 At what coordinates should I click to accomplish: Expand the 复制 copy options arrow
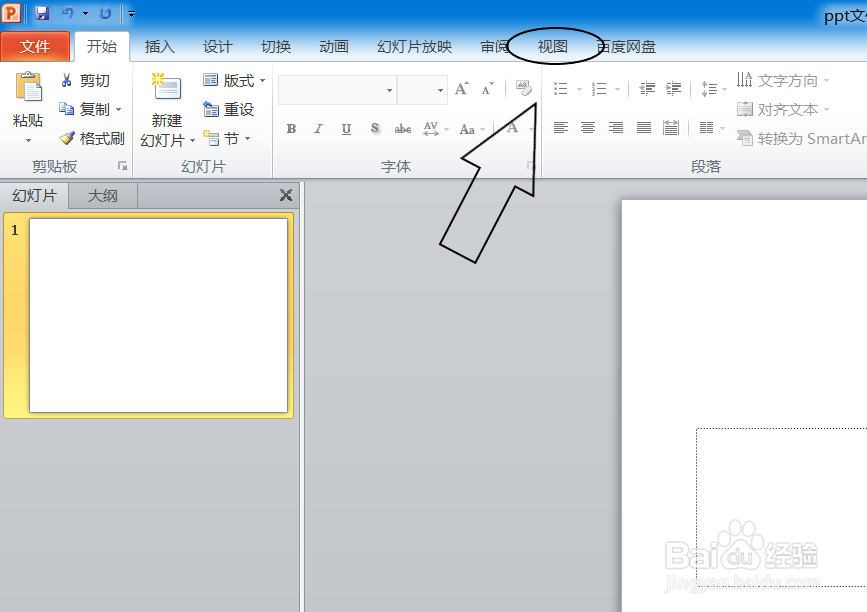[x=118, y=109]
